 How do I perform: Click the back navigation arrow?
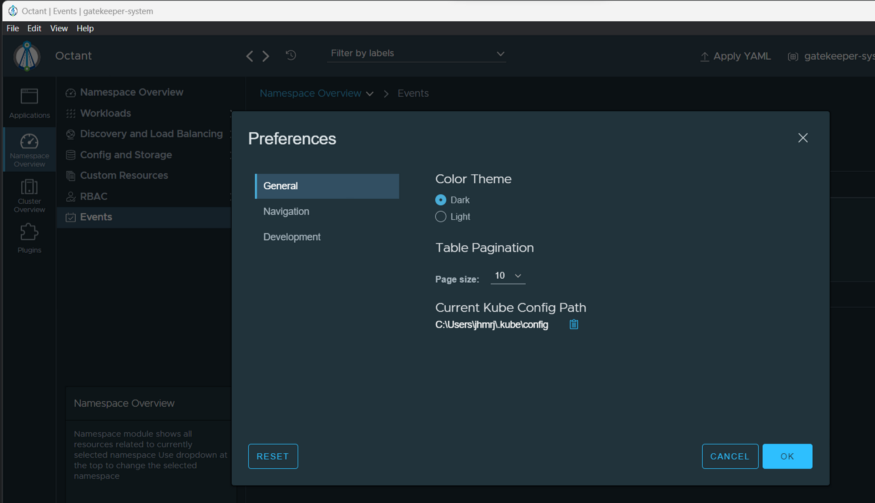pos(250,56)
